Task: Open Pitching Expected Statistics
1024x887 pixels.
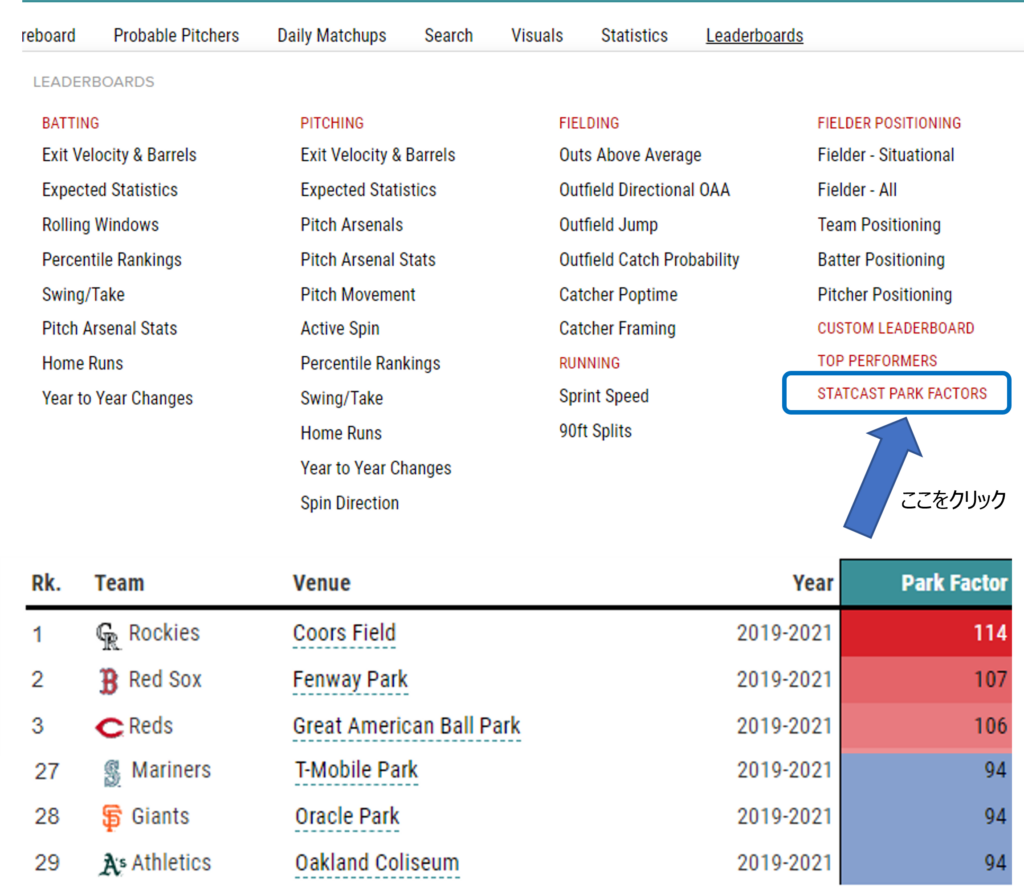Action: [x=368, y=190]
